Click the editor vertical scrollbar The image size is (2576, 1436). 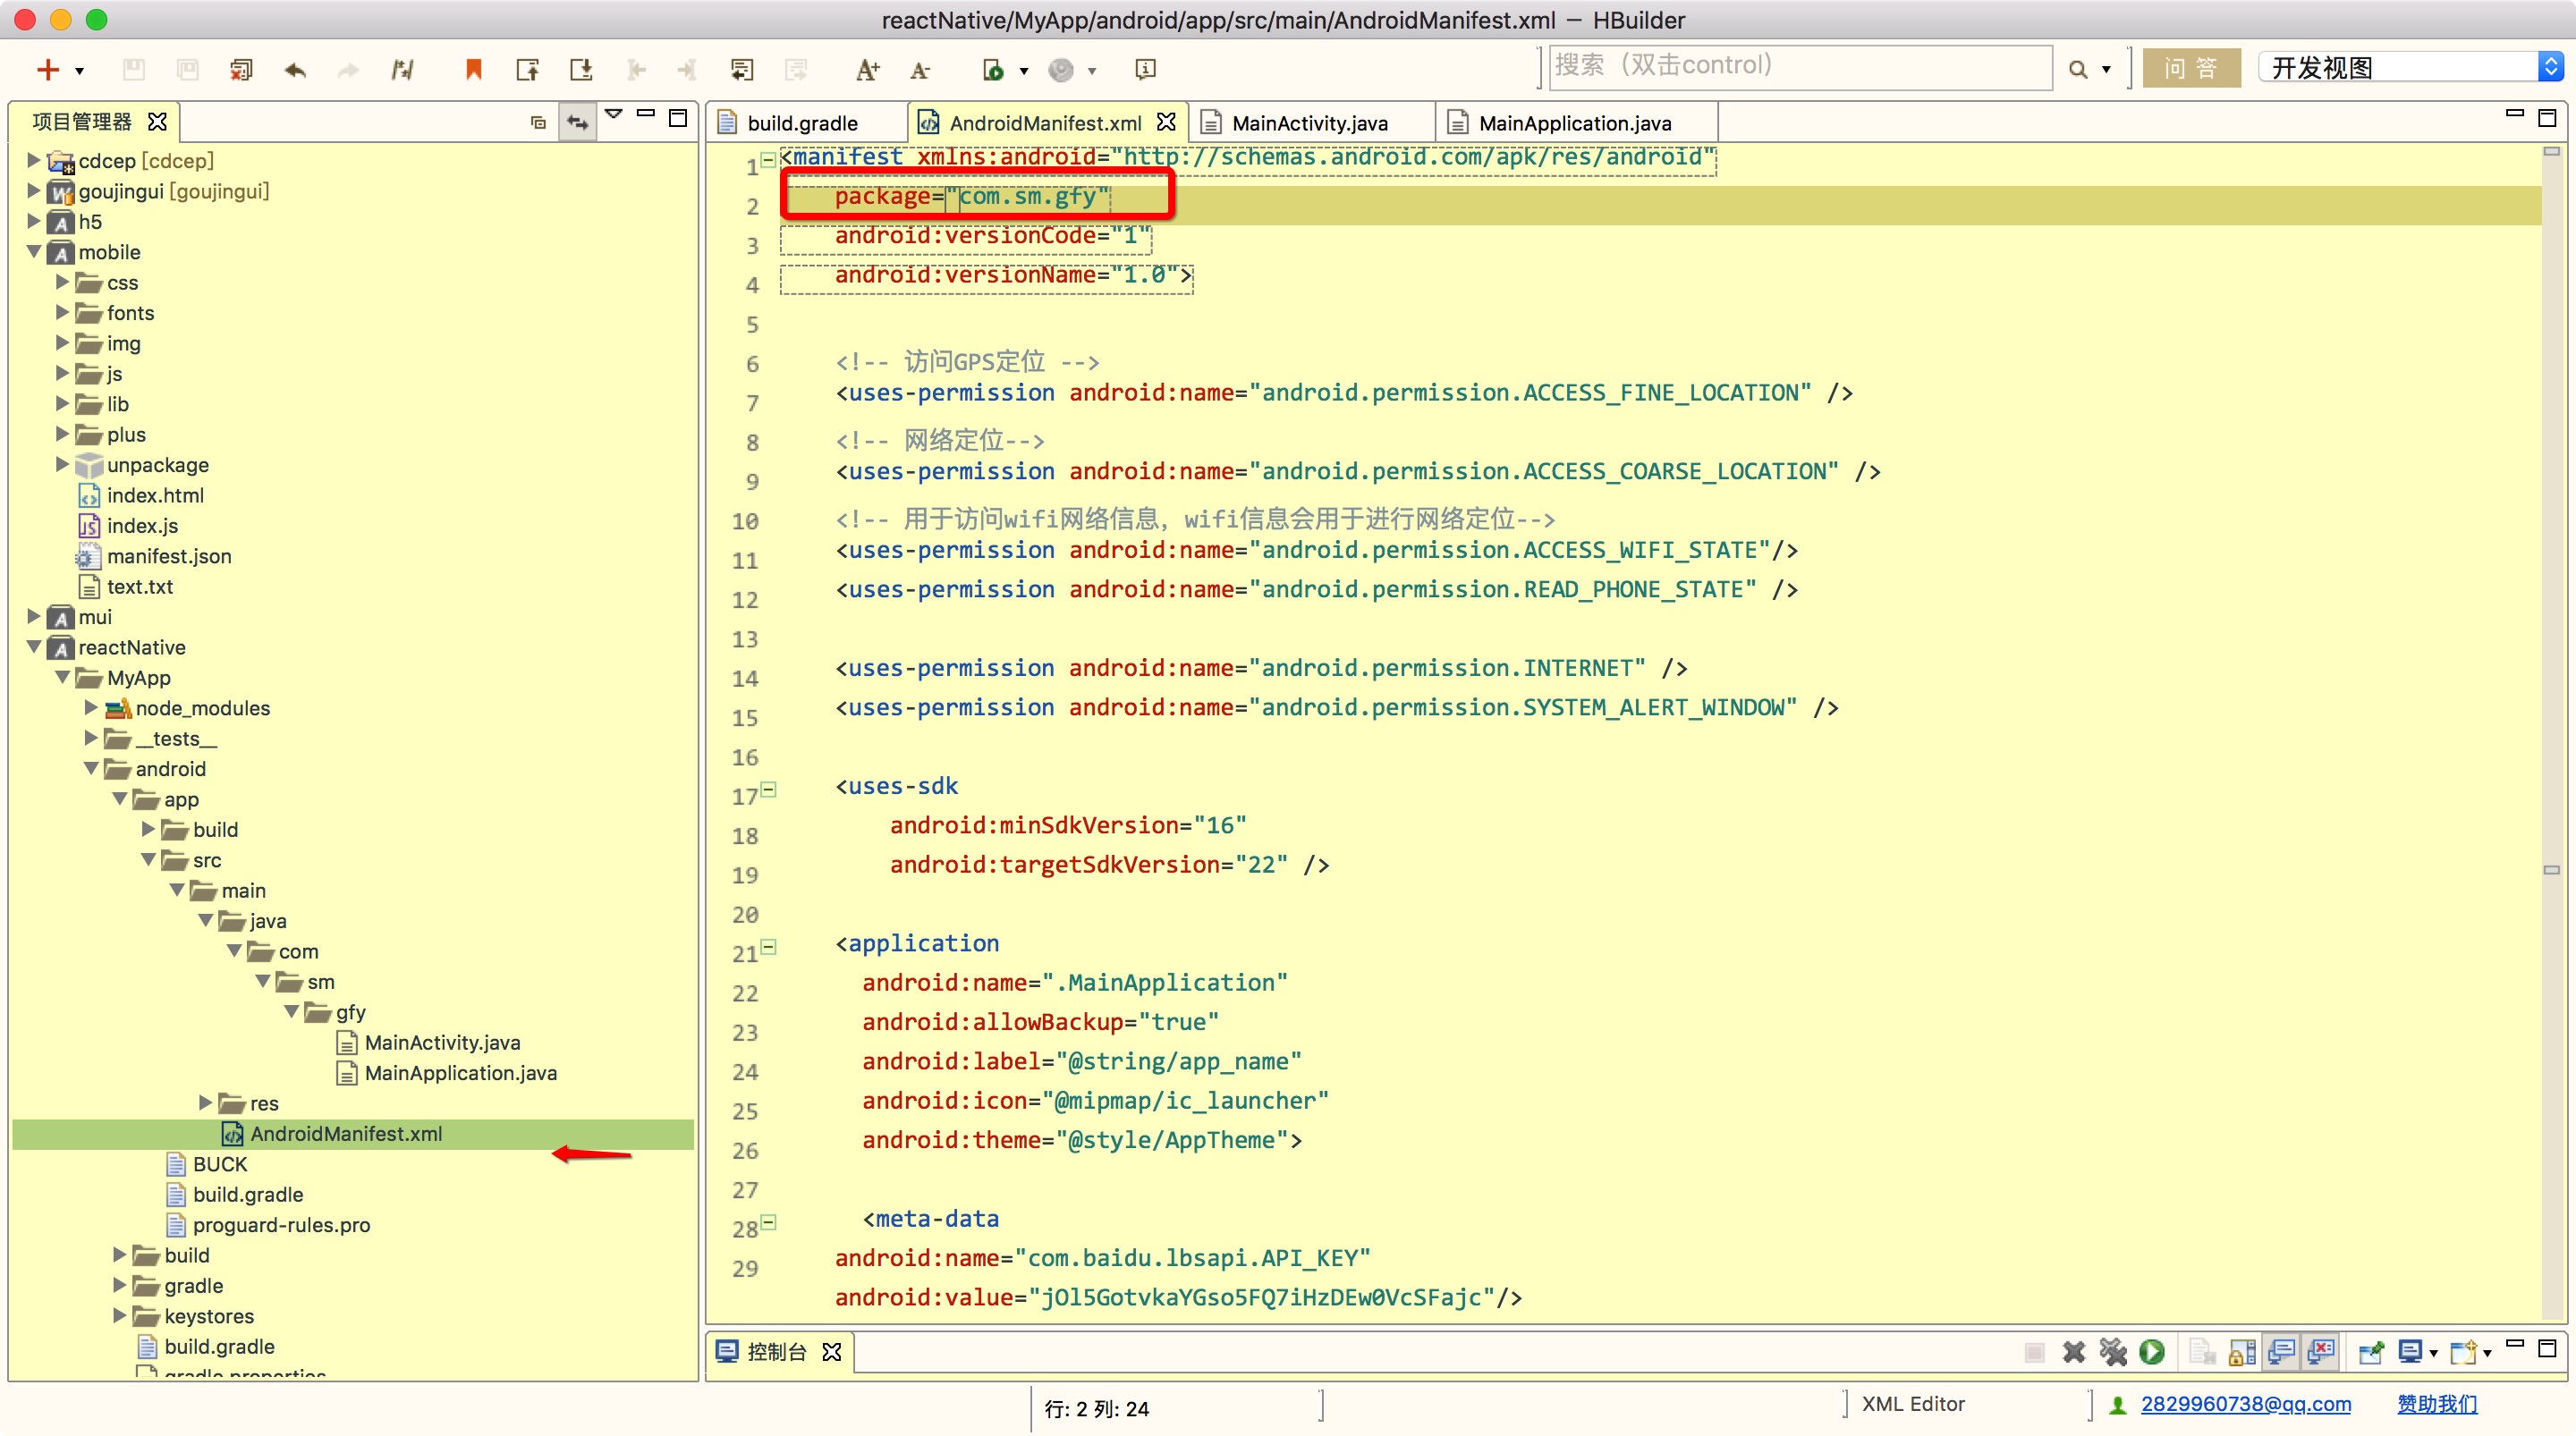[2551, 732]
